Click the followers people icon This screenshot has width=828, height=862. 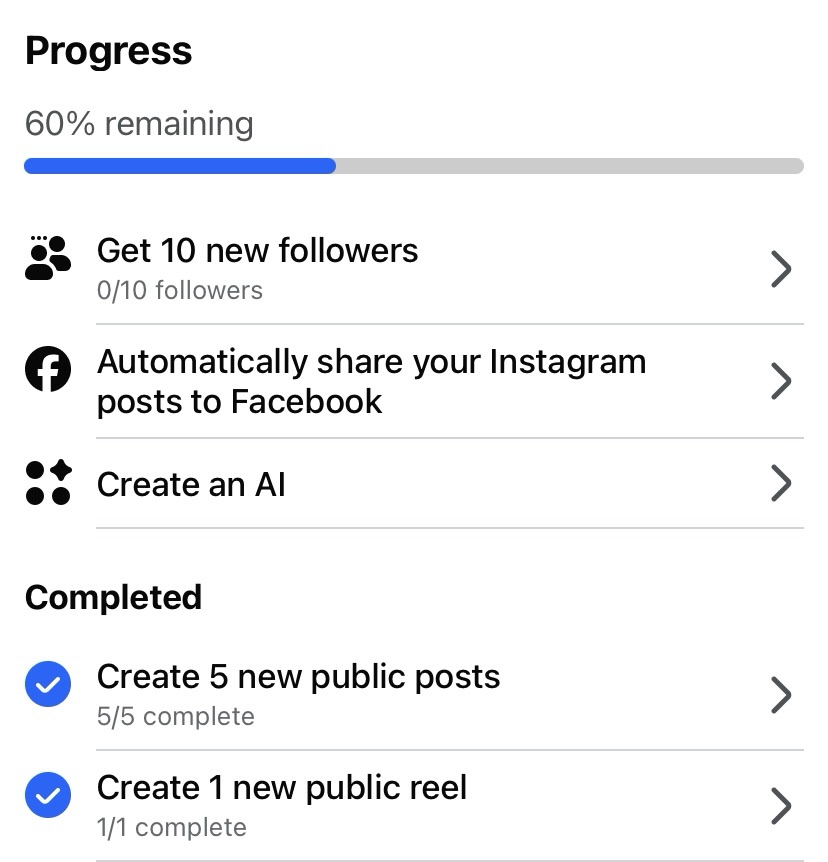point(47,259)
